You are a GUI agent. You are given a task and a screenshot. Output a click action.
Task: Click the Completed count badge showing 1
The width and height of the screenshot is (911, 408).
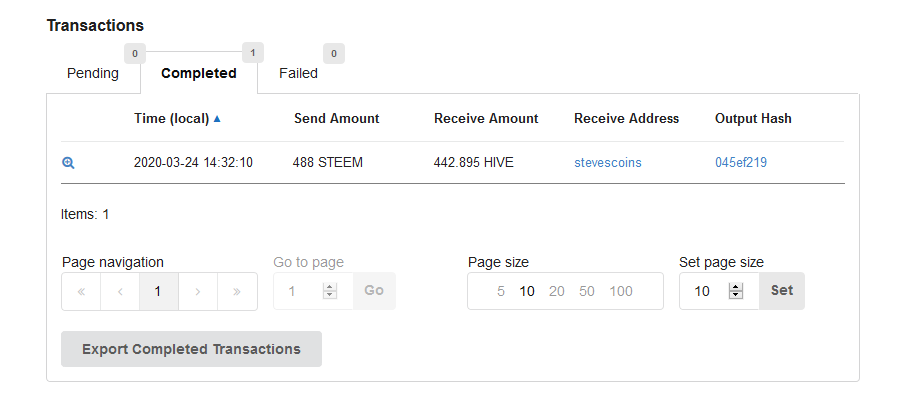coord(253,52)
